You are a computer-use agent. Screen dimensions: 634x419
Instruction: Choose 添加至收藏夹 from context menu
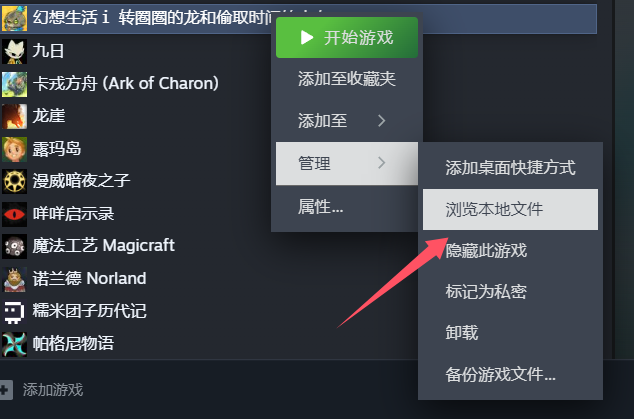347,78
